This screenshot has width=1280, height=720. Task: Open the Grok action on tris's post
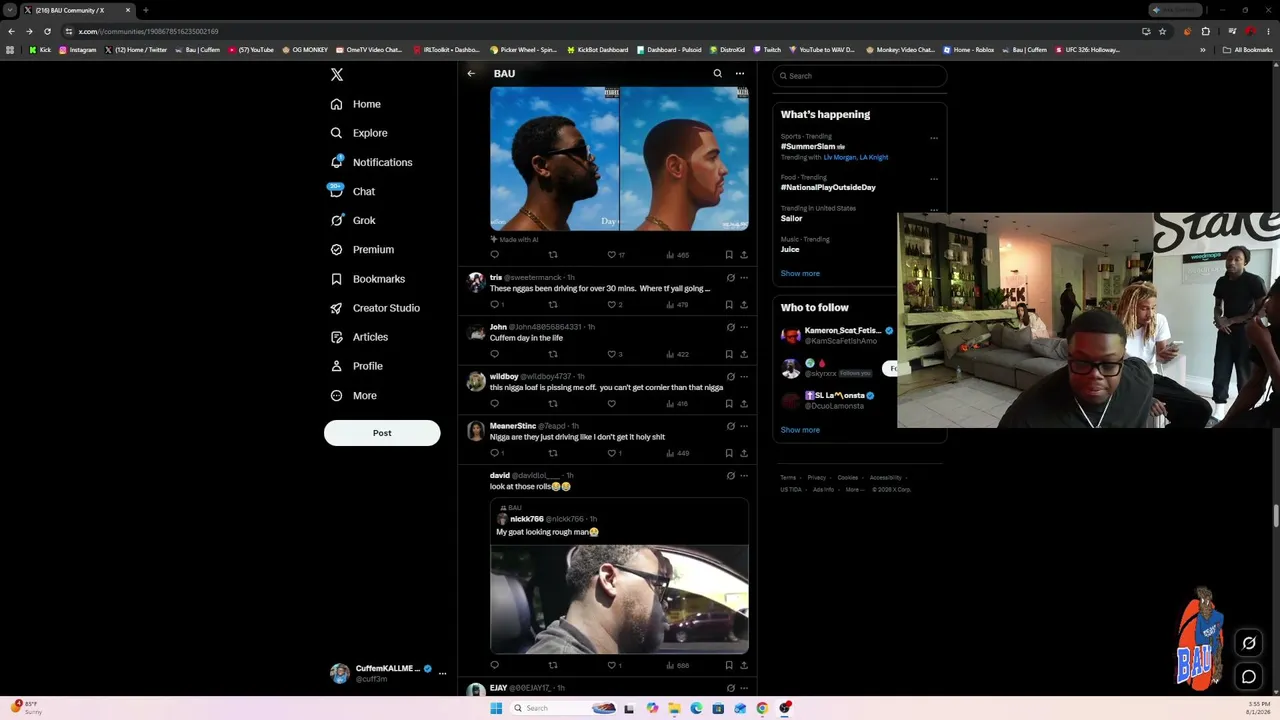click(730, 277)
